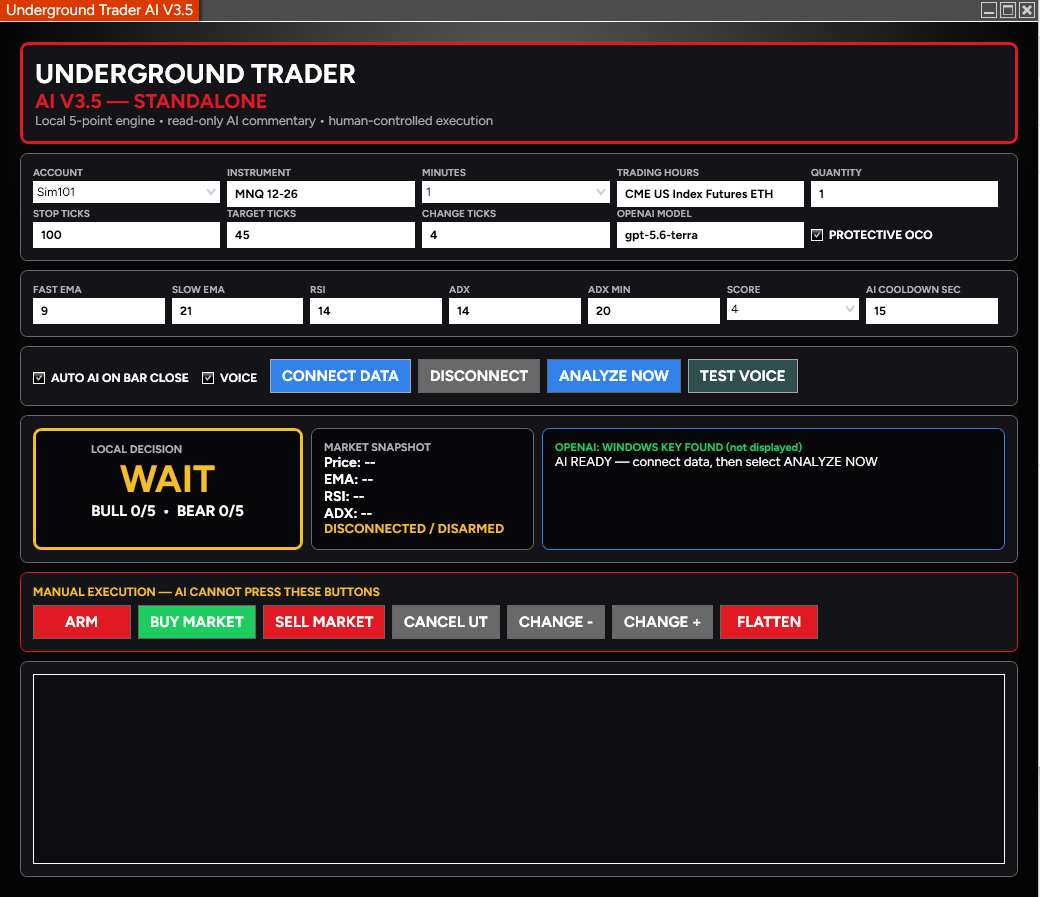
Task: Select the Change Ticks field
Action: (x=515, y=235)
